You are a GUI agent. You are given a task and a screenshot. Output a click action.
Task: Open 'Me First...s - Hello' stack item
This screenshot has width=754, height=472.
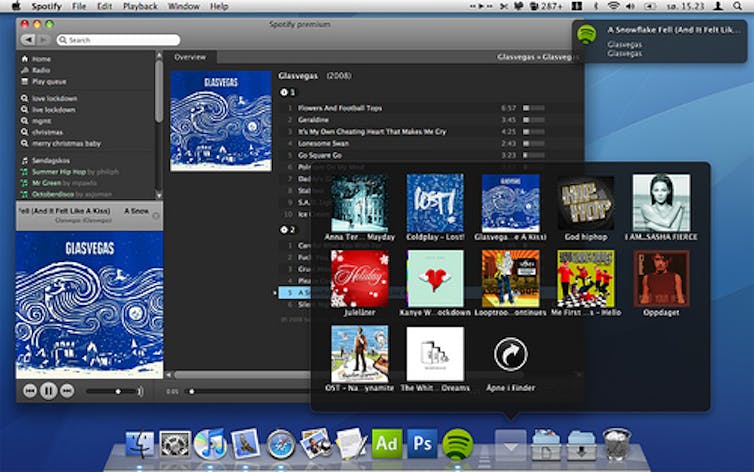(x=586, y=283)
